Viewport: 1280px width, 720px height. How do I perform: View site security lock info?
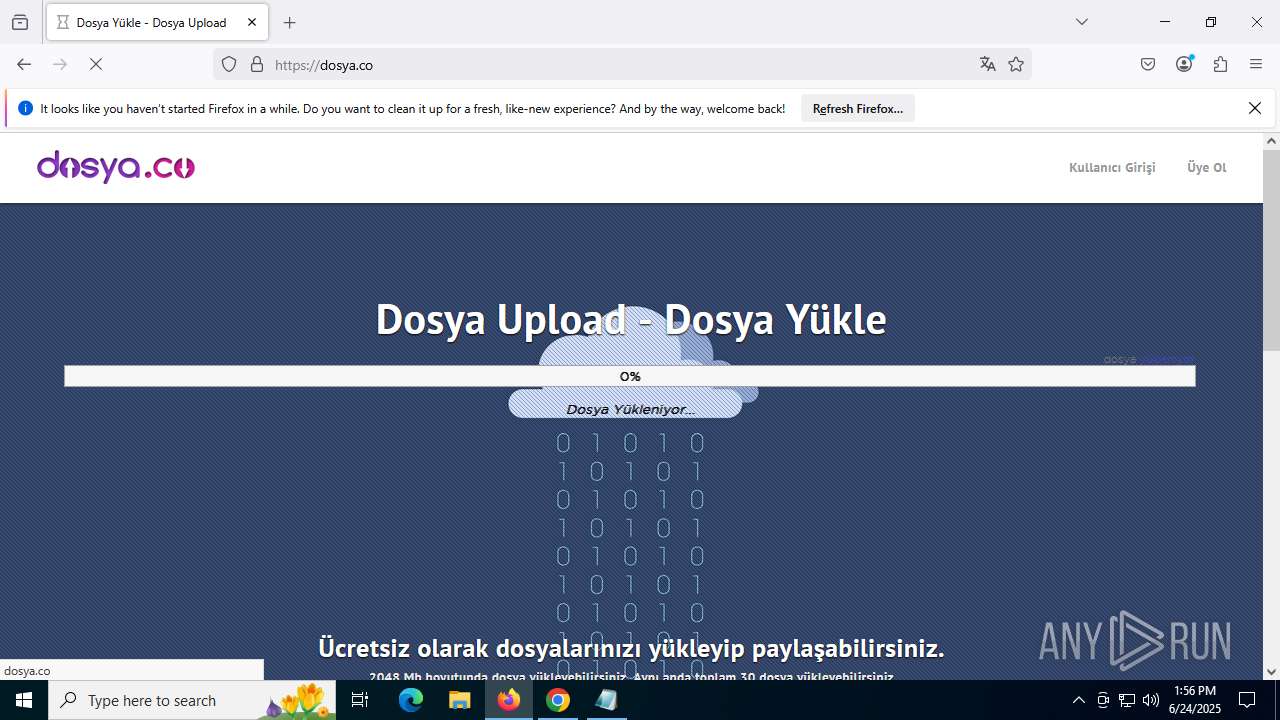pyautogui.click(x=257, y=64)
